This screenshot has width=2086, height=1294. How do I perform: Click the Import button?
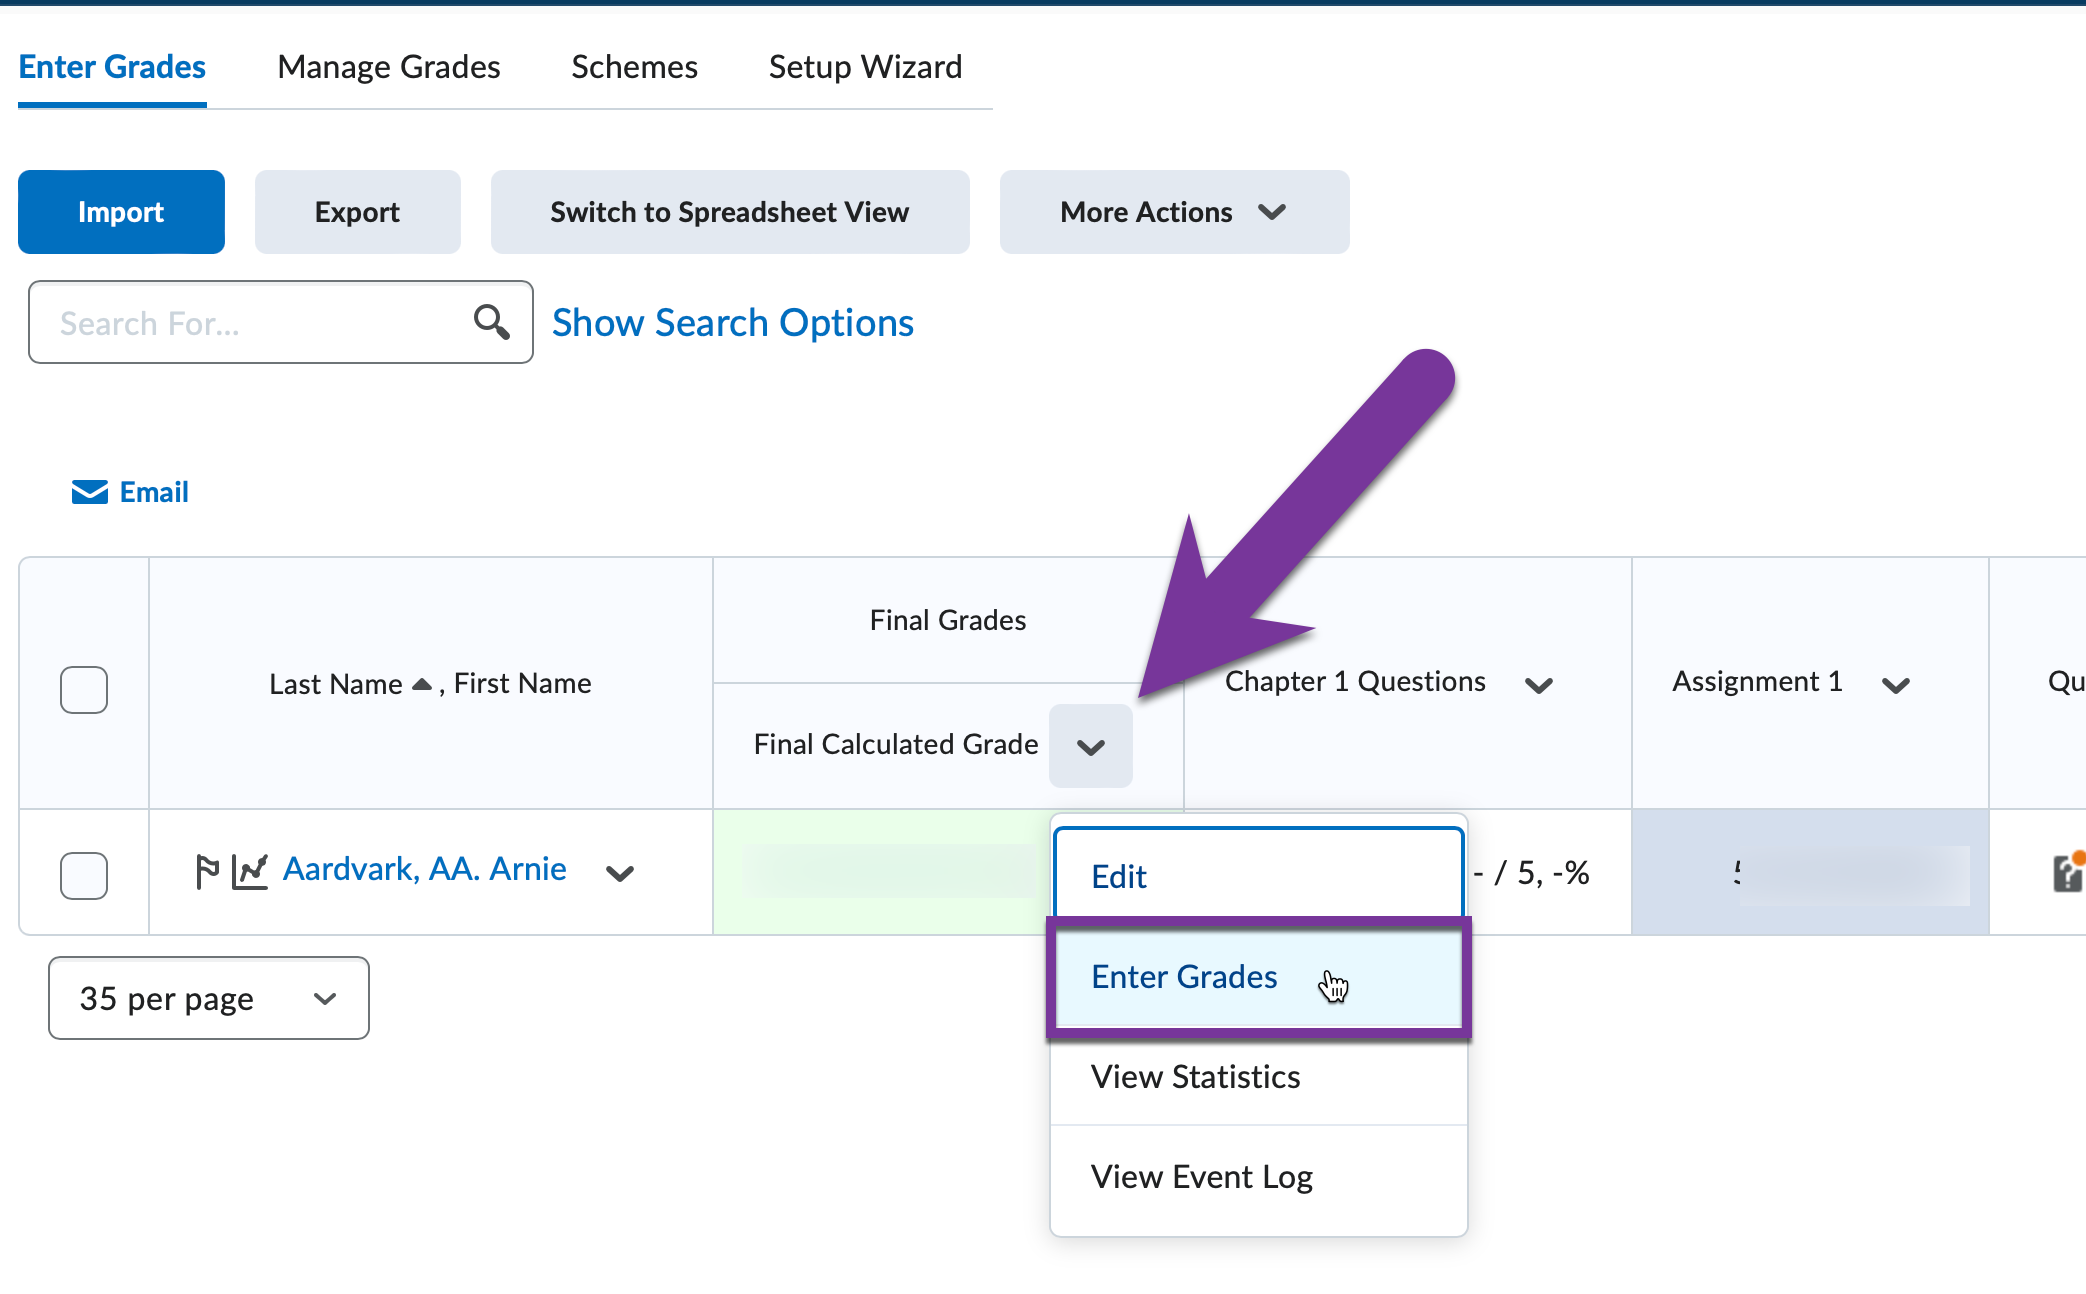[x=121, y=212]
